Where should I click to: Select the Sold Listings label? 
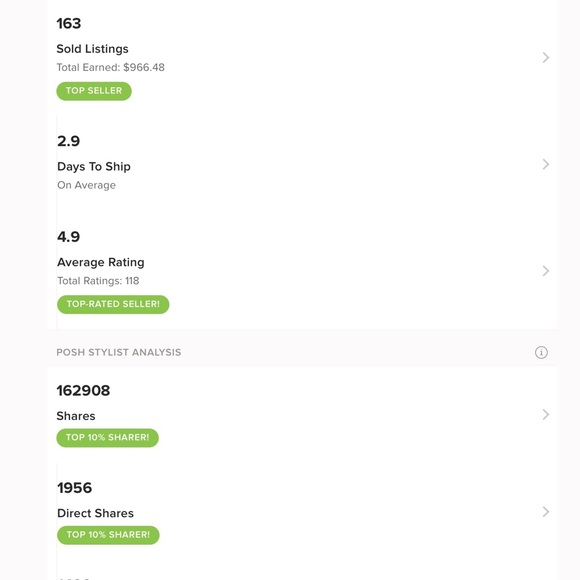coord(92,49)
